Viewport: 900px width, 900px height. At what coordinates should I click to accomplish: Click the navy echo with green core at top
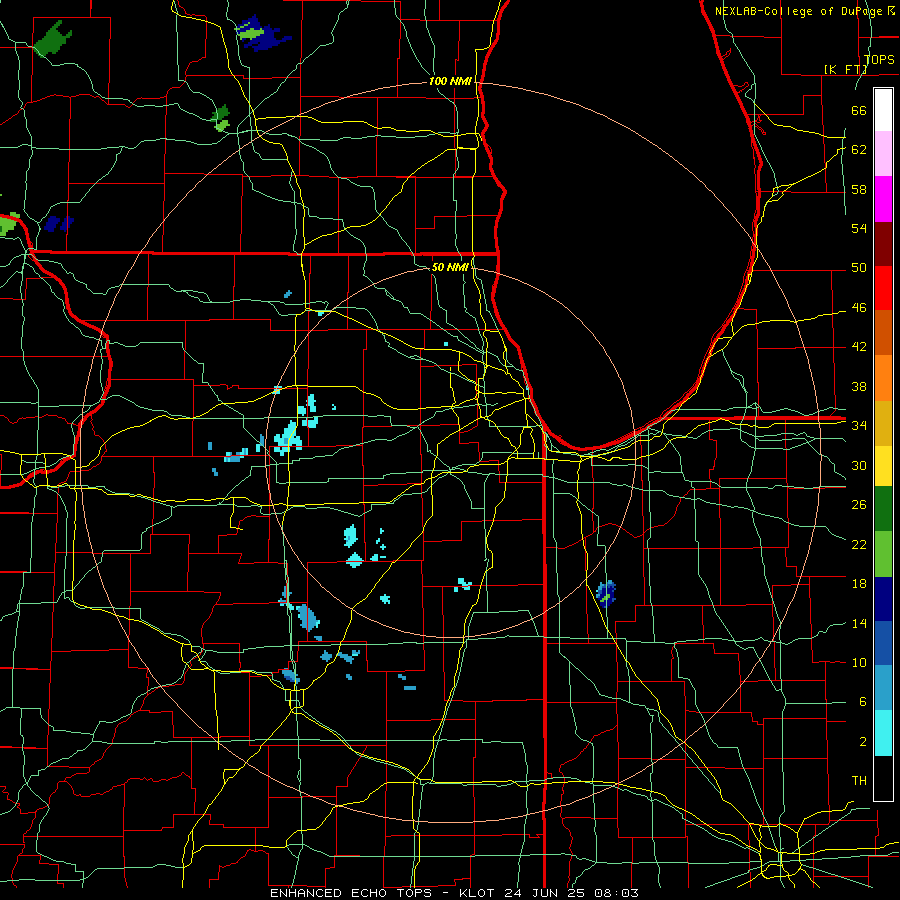pos(262,34)
